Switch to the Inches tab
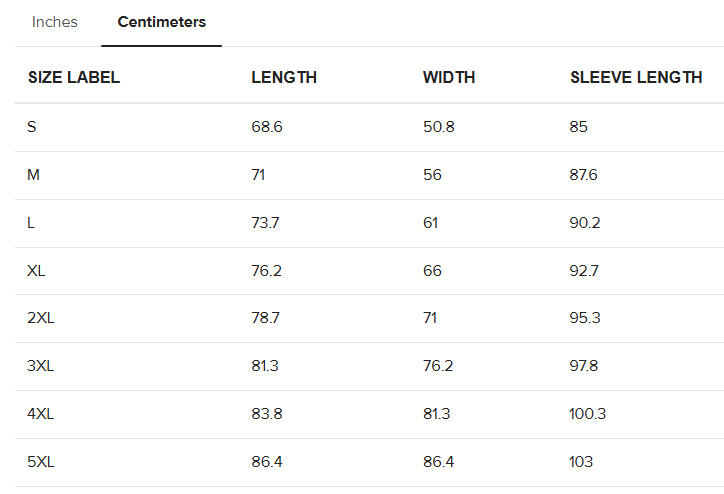This screenshot has width=724, height=494. (54, 22)
